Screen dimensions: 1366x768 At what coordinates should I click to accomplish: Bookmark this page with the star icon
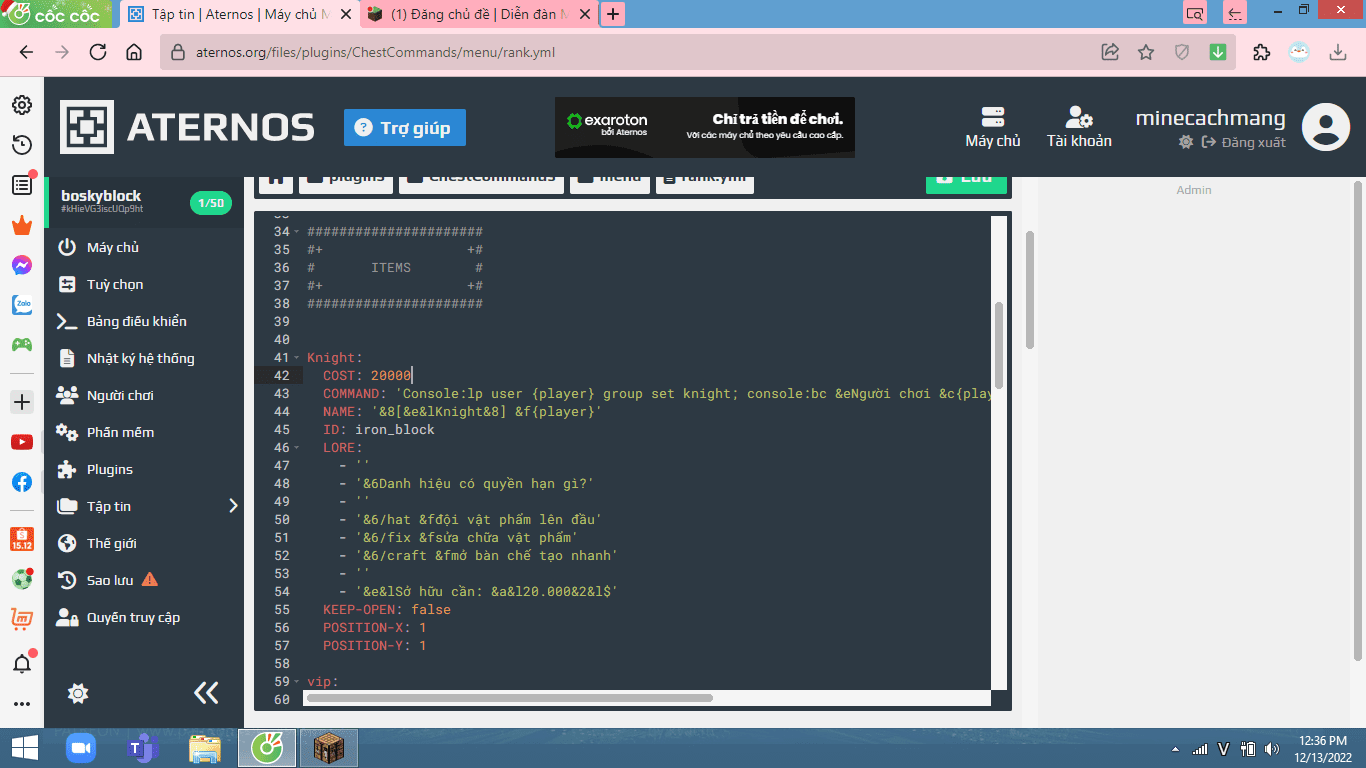pos(1146,53)
